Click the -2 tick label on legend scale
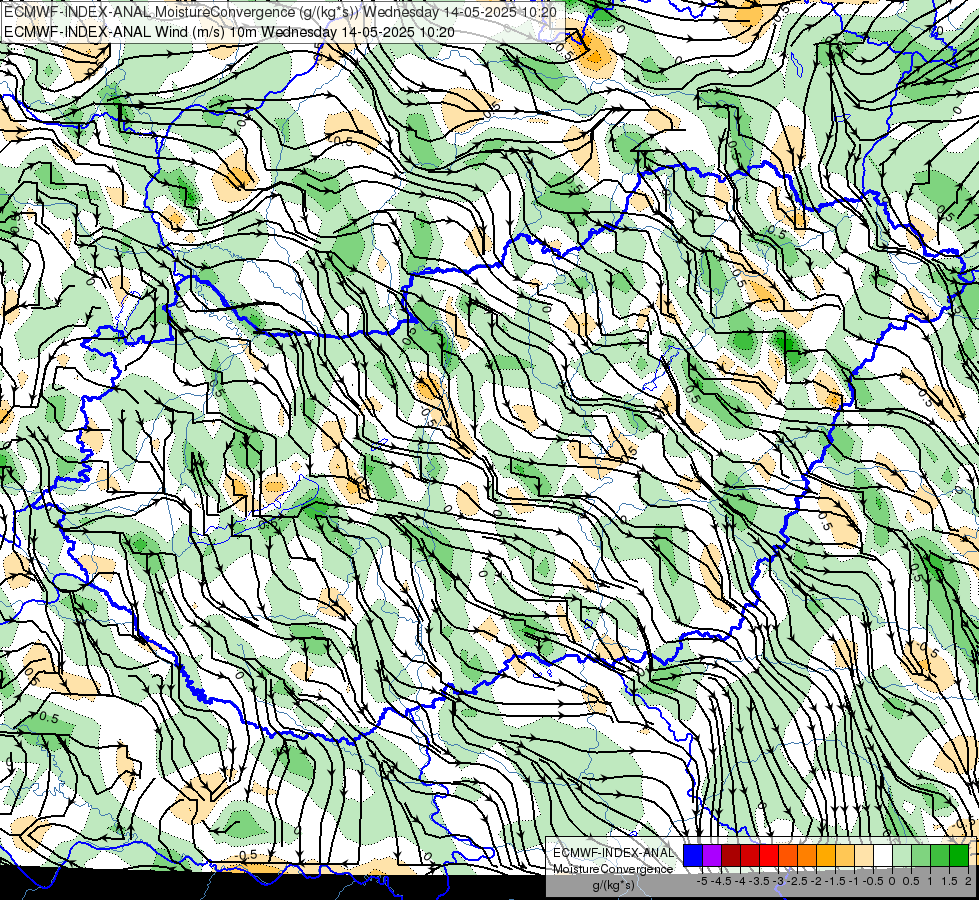Screen dimensions: 979x900 click(x=816, y=881)
